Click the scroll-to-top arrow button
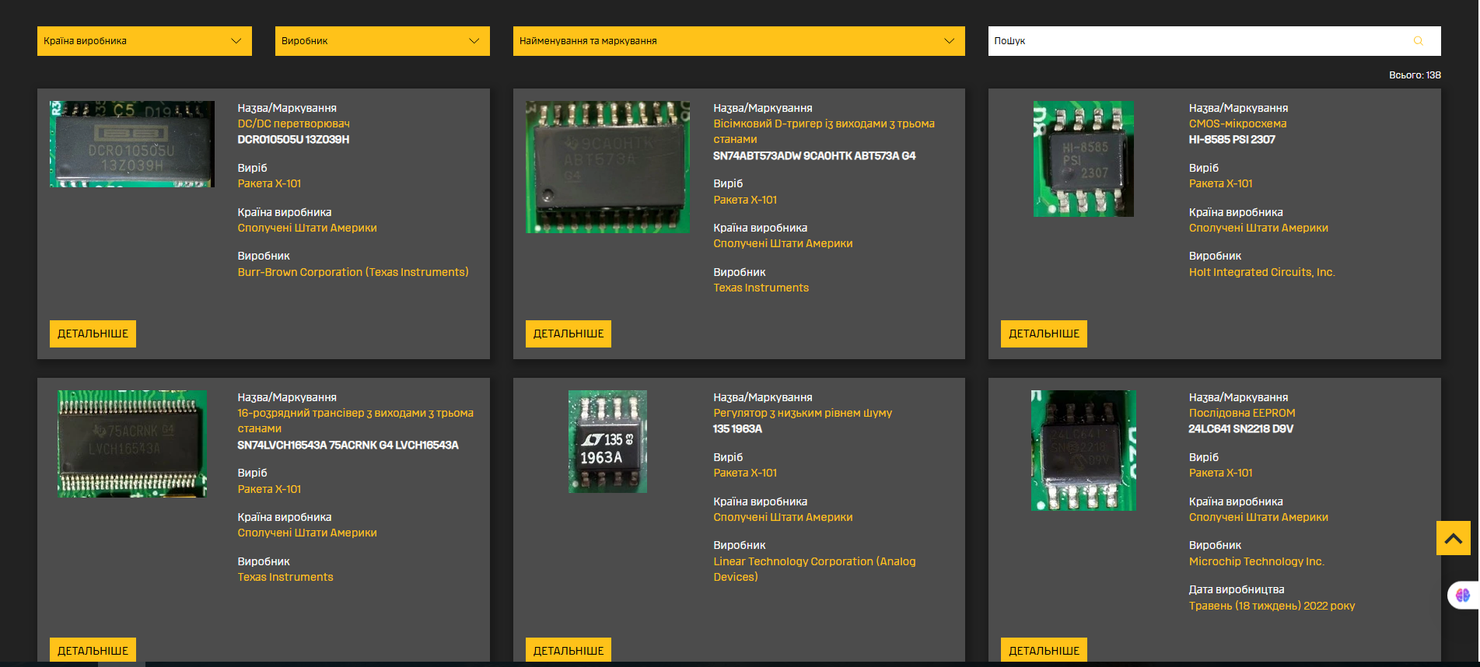The width and height of the screenshot is (1480, 667). point(1453,538)
